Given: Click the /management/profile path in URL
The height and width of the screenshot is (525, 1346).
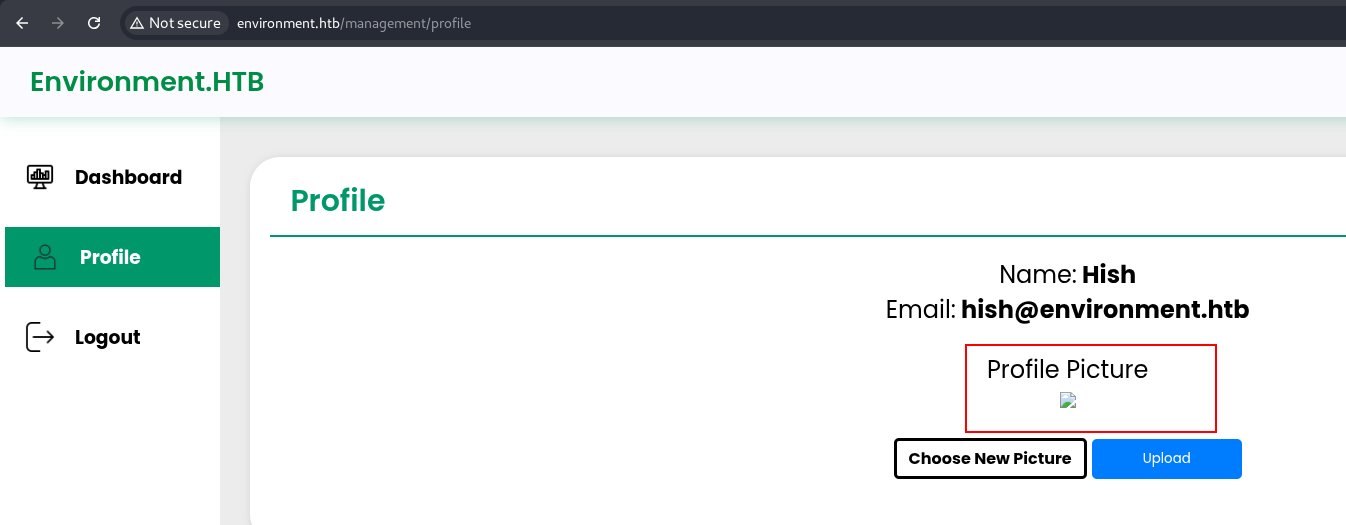Looking at the screenshot, I should point(407,23).
